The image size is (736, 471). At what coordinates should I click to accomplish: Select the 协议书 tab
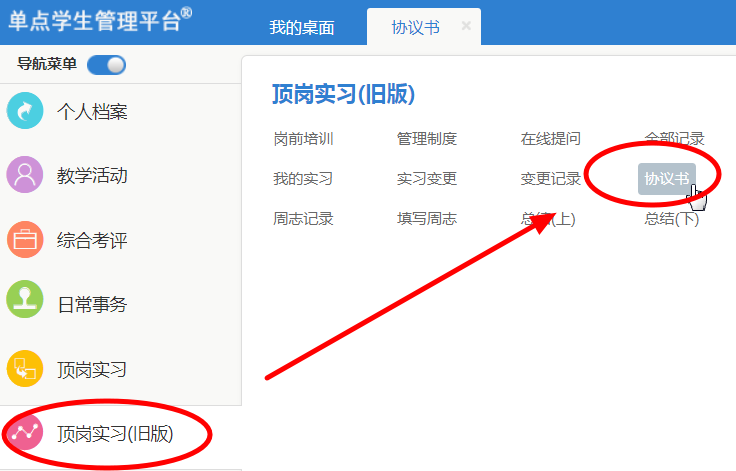[x=415, y=27]
